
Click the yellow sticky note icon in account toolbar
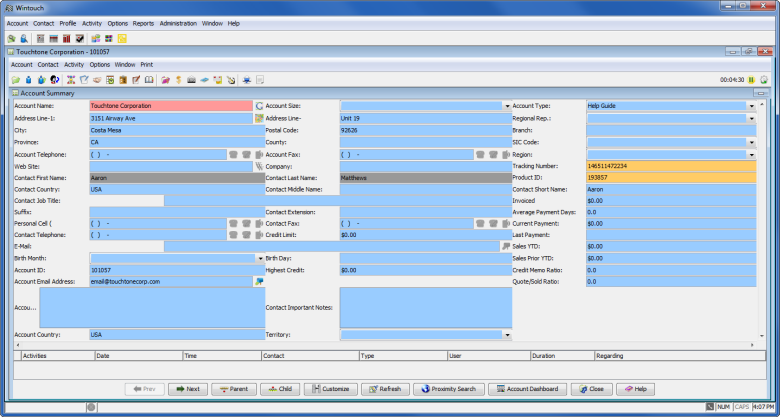coord(217,80)
